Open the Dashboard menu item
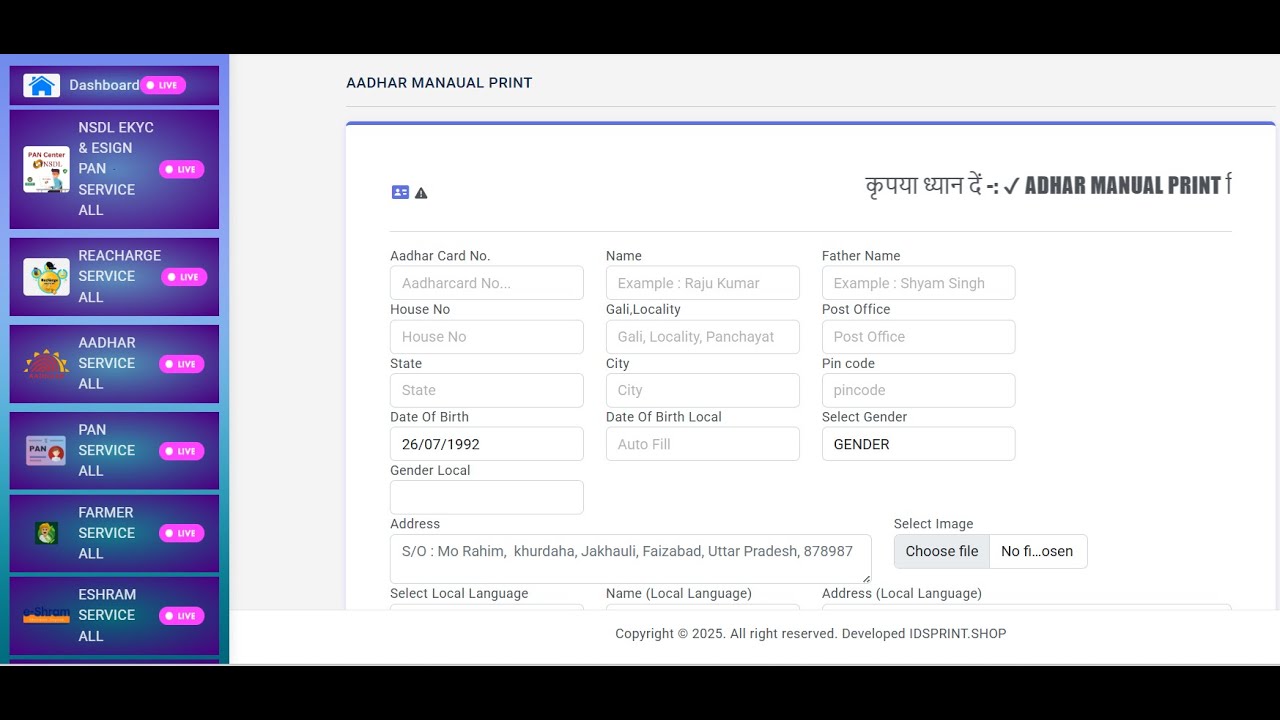 click(114, 85)
